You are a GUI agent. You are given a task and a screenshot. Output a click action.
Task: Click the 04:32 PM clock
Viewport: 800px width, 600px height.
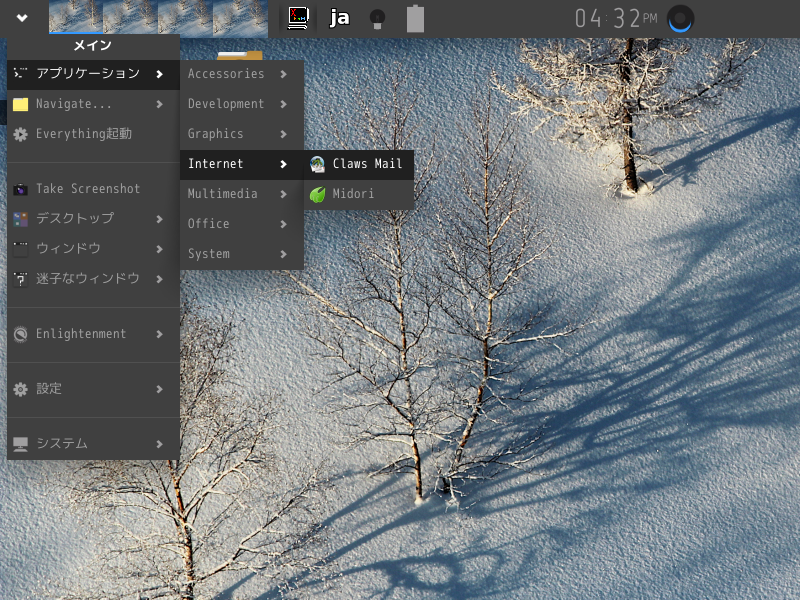pos(616,19)
